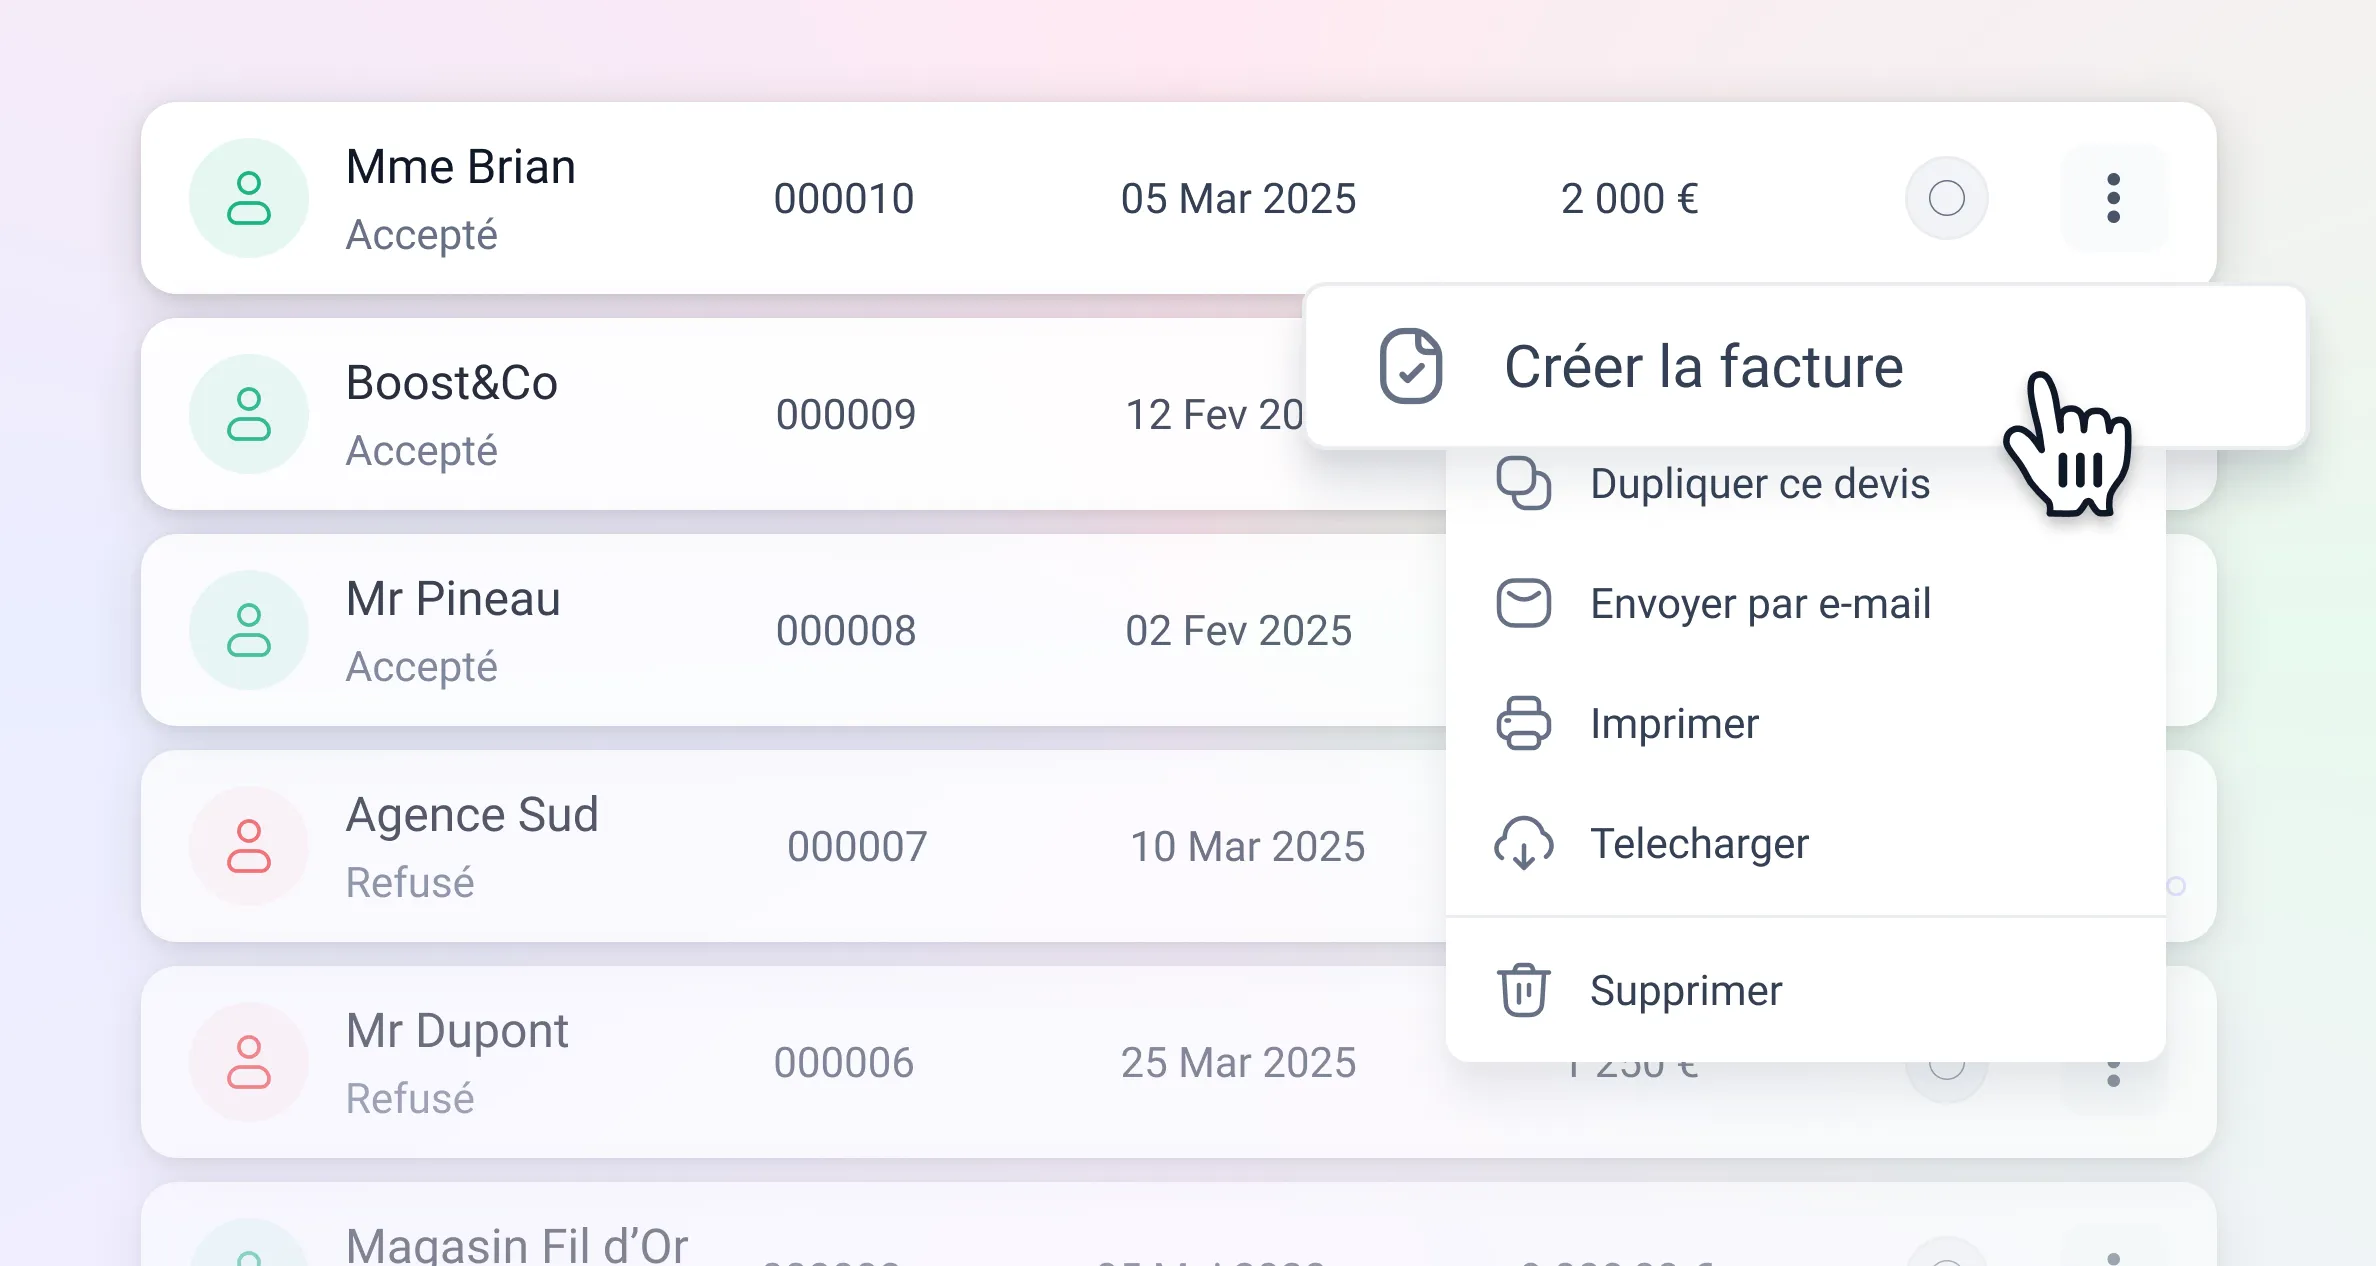Select the radio circle on Mme Brian's row

pyautogui.click(x=1946, y=198)
